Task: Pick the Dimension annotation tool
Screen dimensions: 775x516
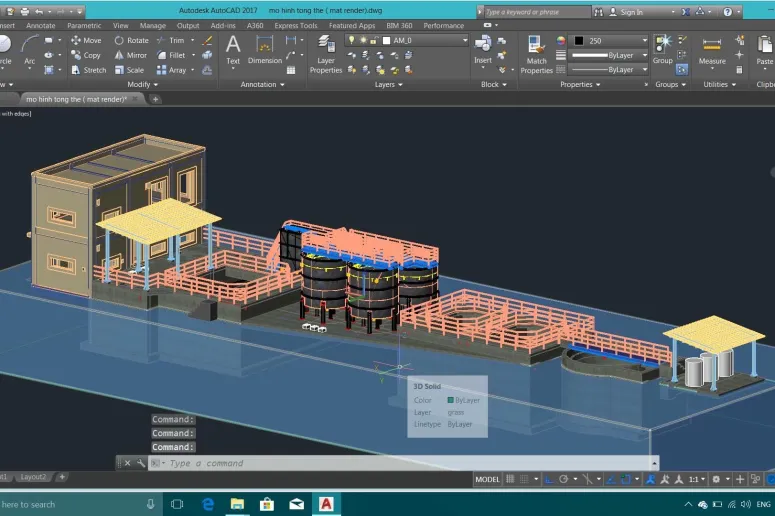Action: [264, 50]
